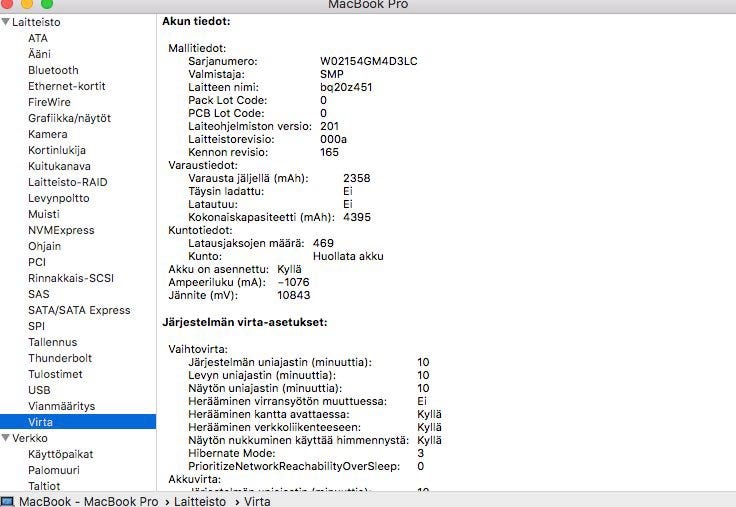Click the Laitteistorevisio value 000a
The image size is (736, 507).
(x=333, y=139)
